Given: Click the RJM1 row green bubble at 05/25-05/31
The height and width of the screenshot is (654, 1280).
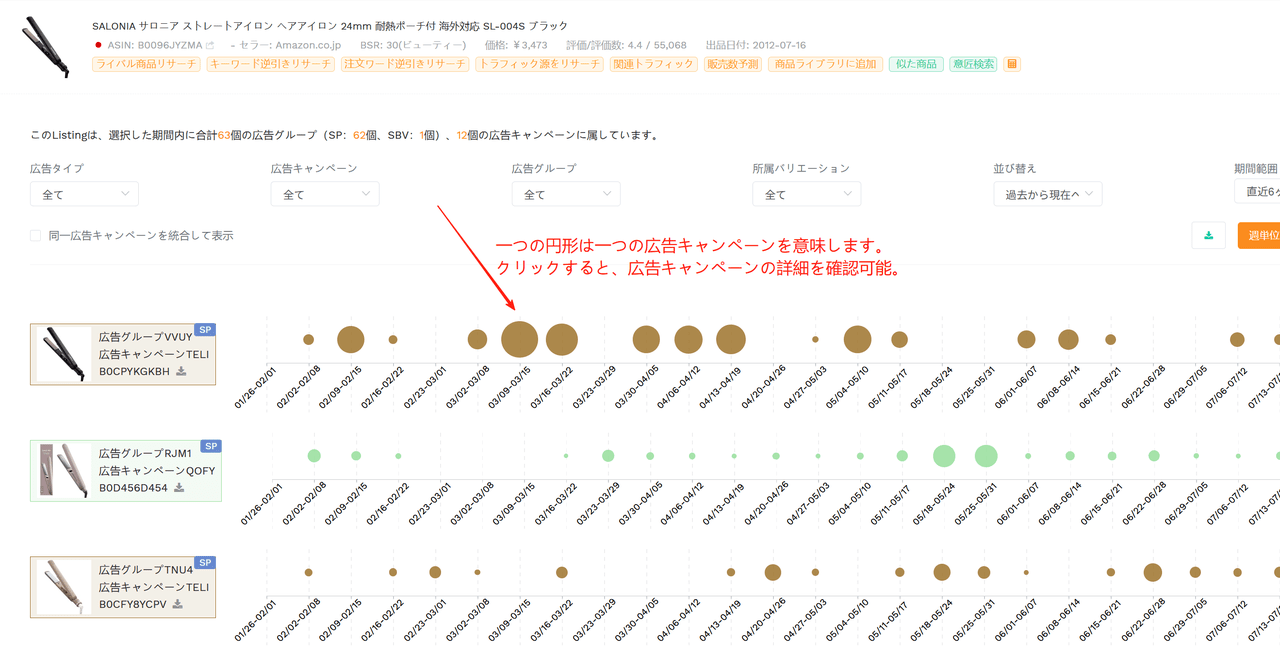Looking at the screenshot, I should (986, 455).
